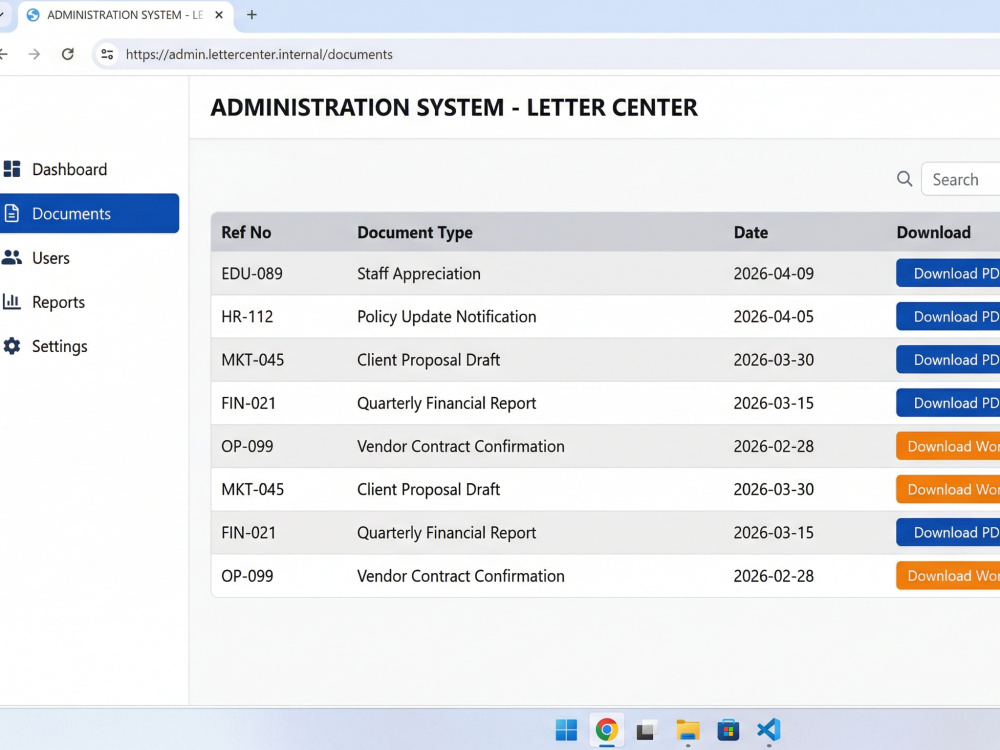
Task: Focus the Search input field
Action: click(960, 179)
